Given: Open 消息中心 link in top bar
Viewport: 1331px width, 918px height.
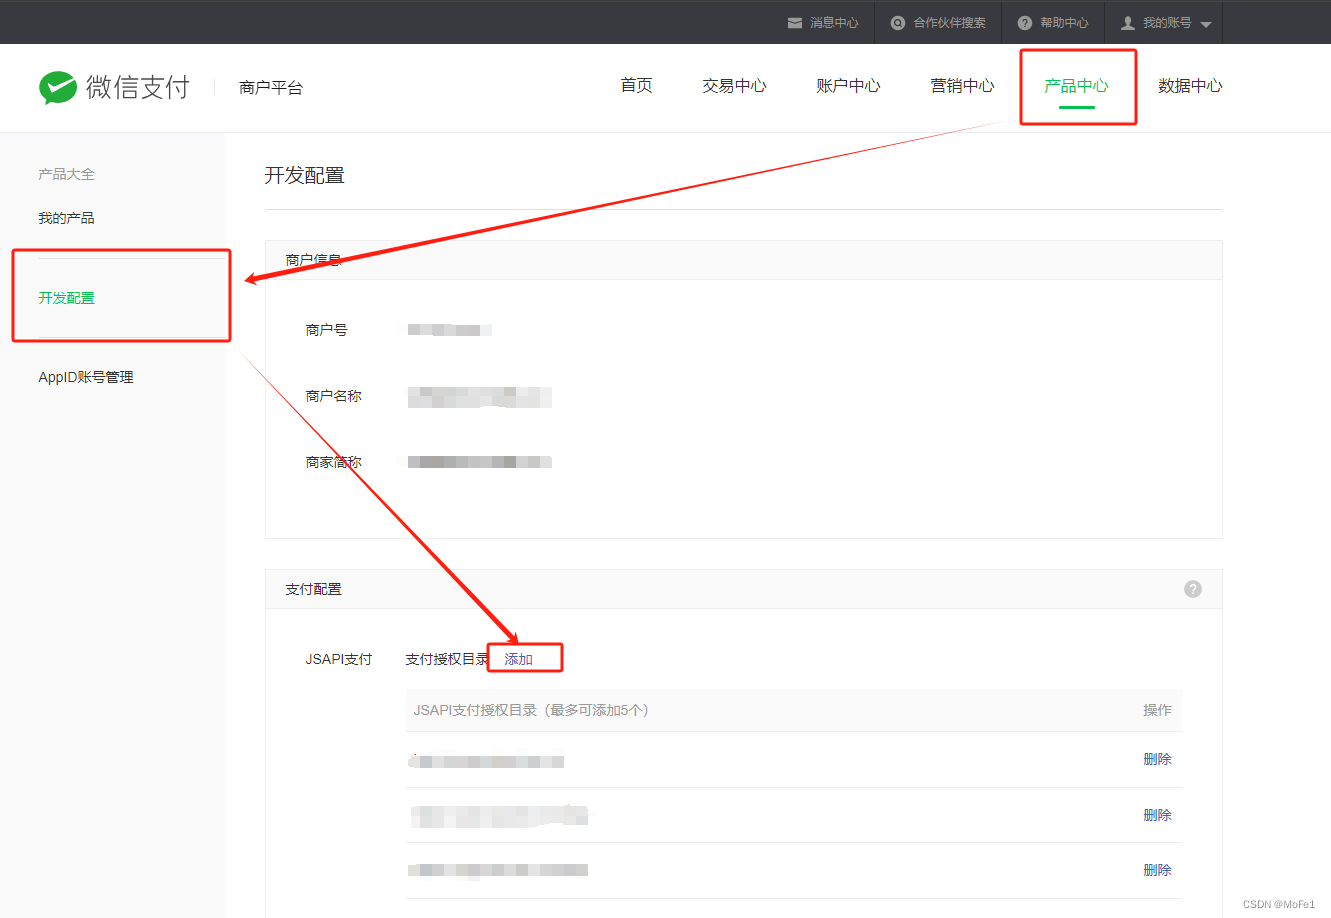Looking at the screenshot, I should tap(834, 22).
